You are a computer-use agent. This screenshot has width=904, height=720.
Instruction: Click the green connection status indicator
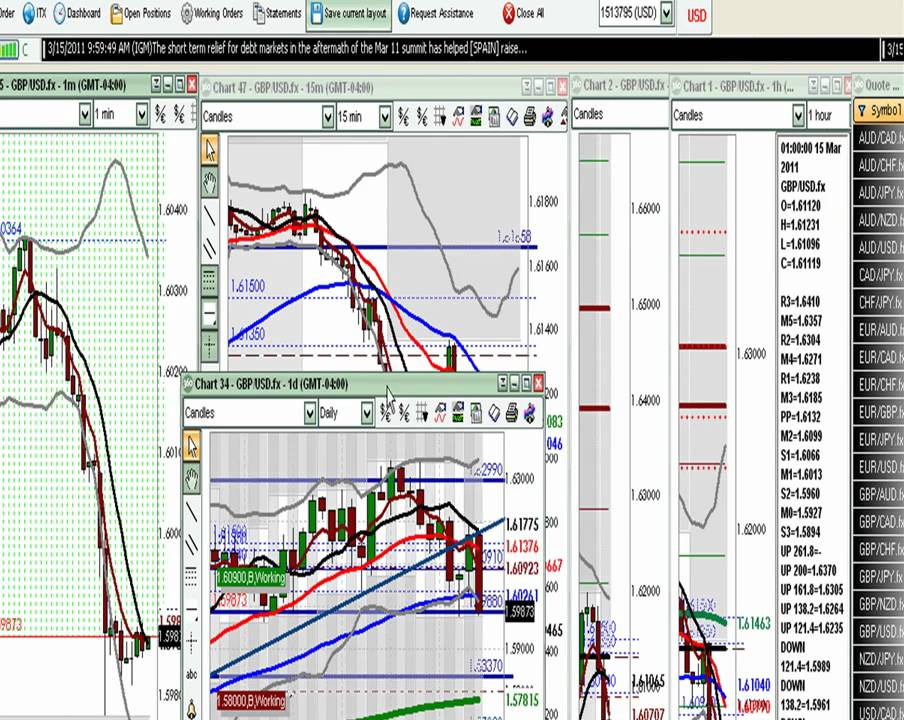click(x=9, y=50)
